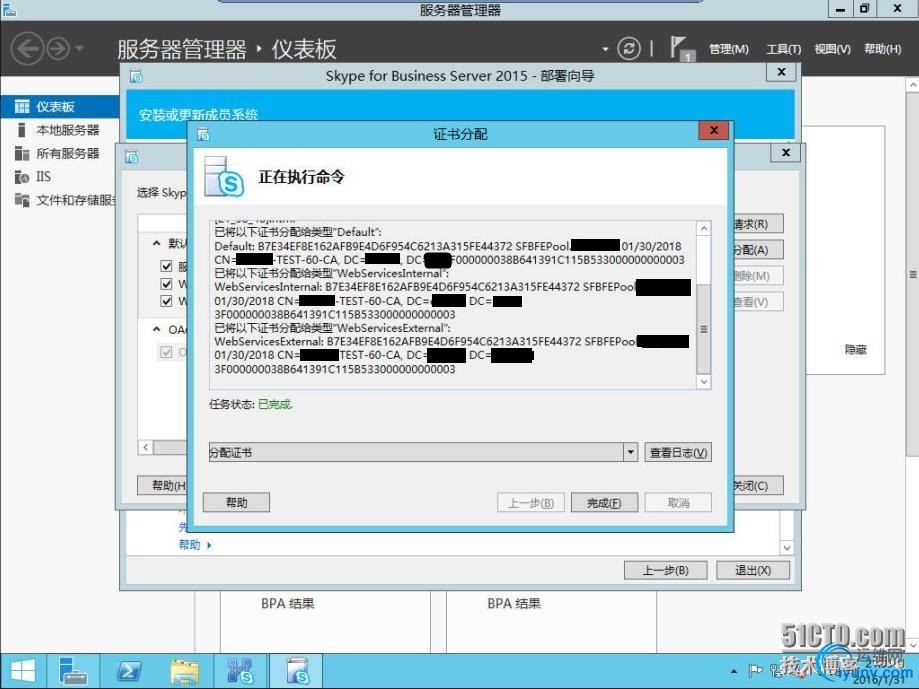Collapse the 默认 certificate group
The image size is (919, 689).
[x=156, y=243]
